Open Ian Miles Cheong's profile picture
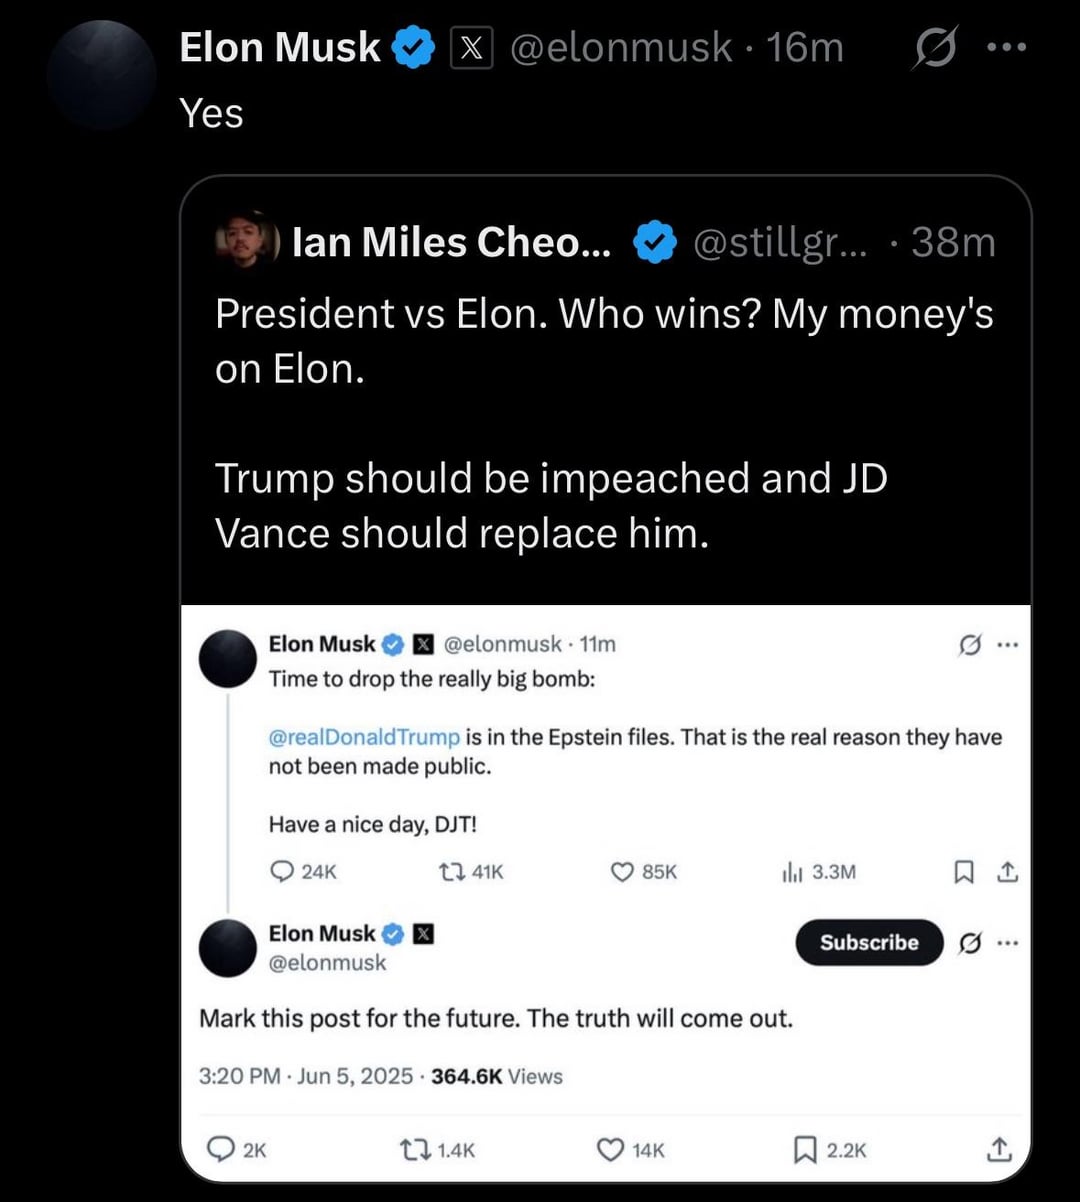This screenshot has width=1080, height=1202. 246,240
